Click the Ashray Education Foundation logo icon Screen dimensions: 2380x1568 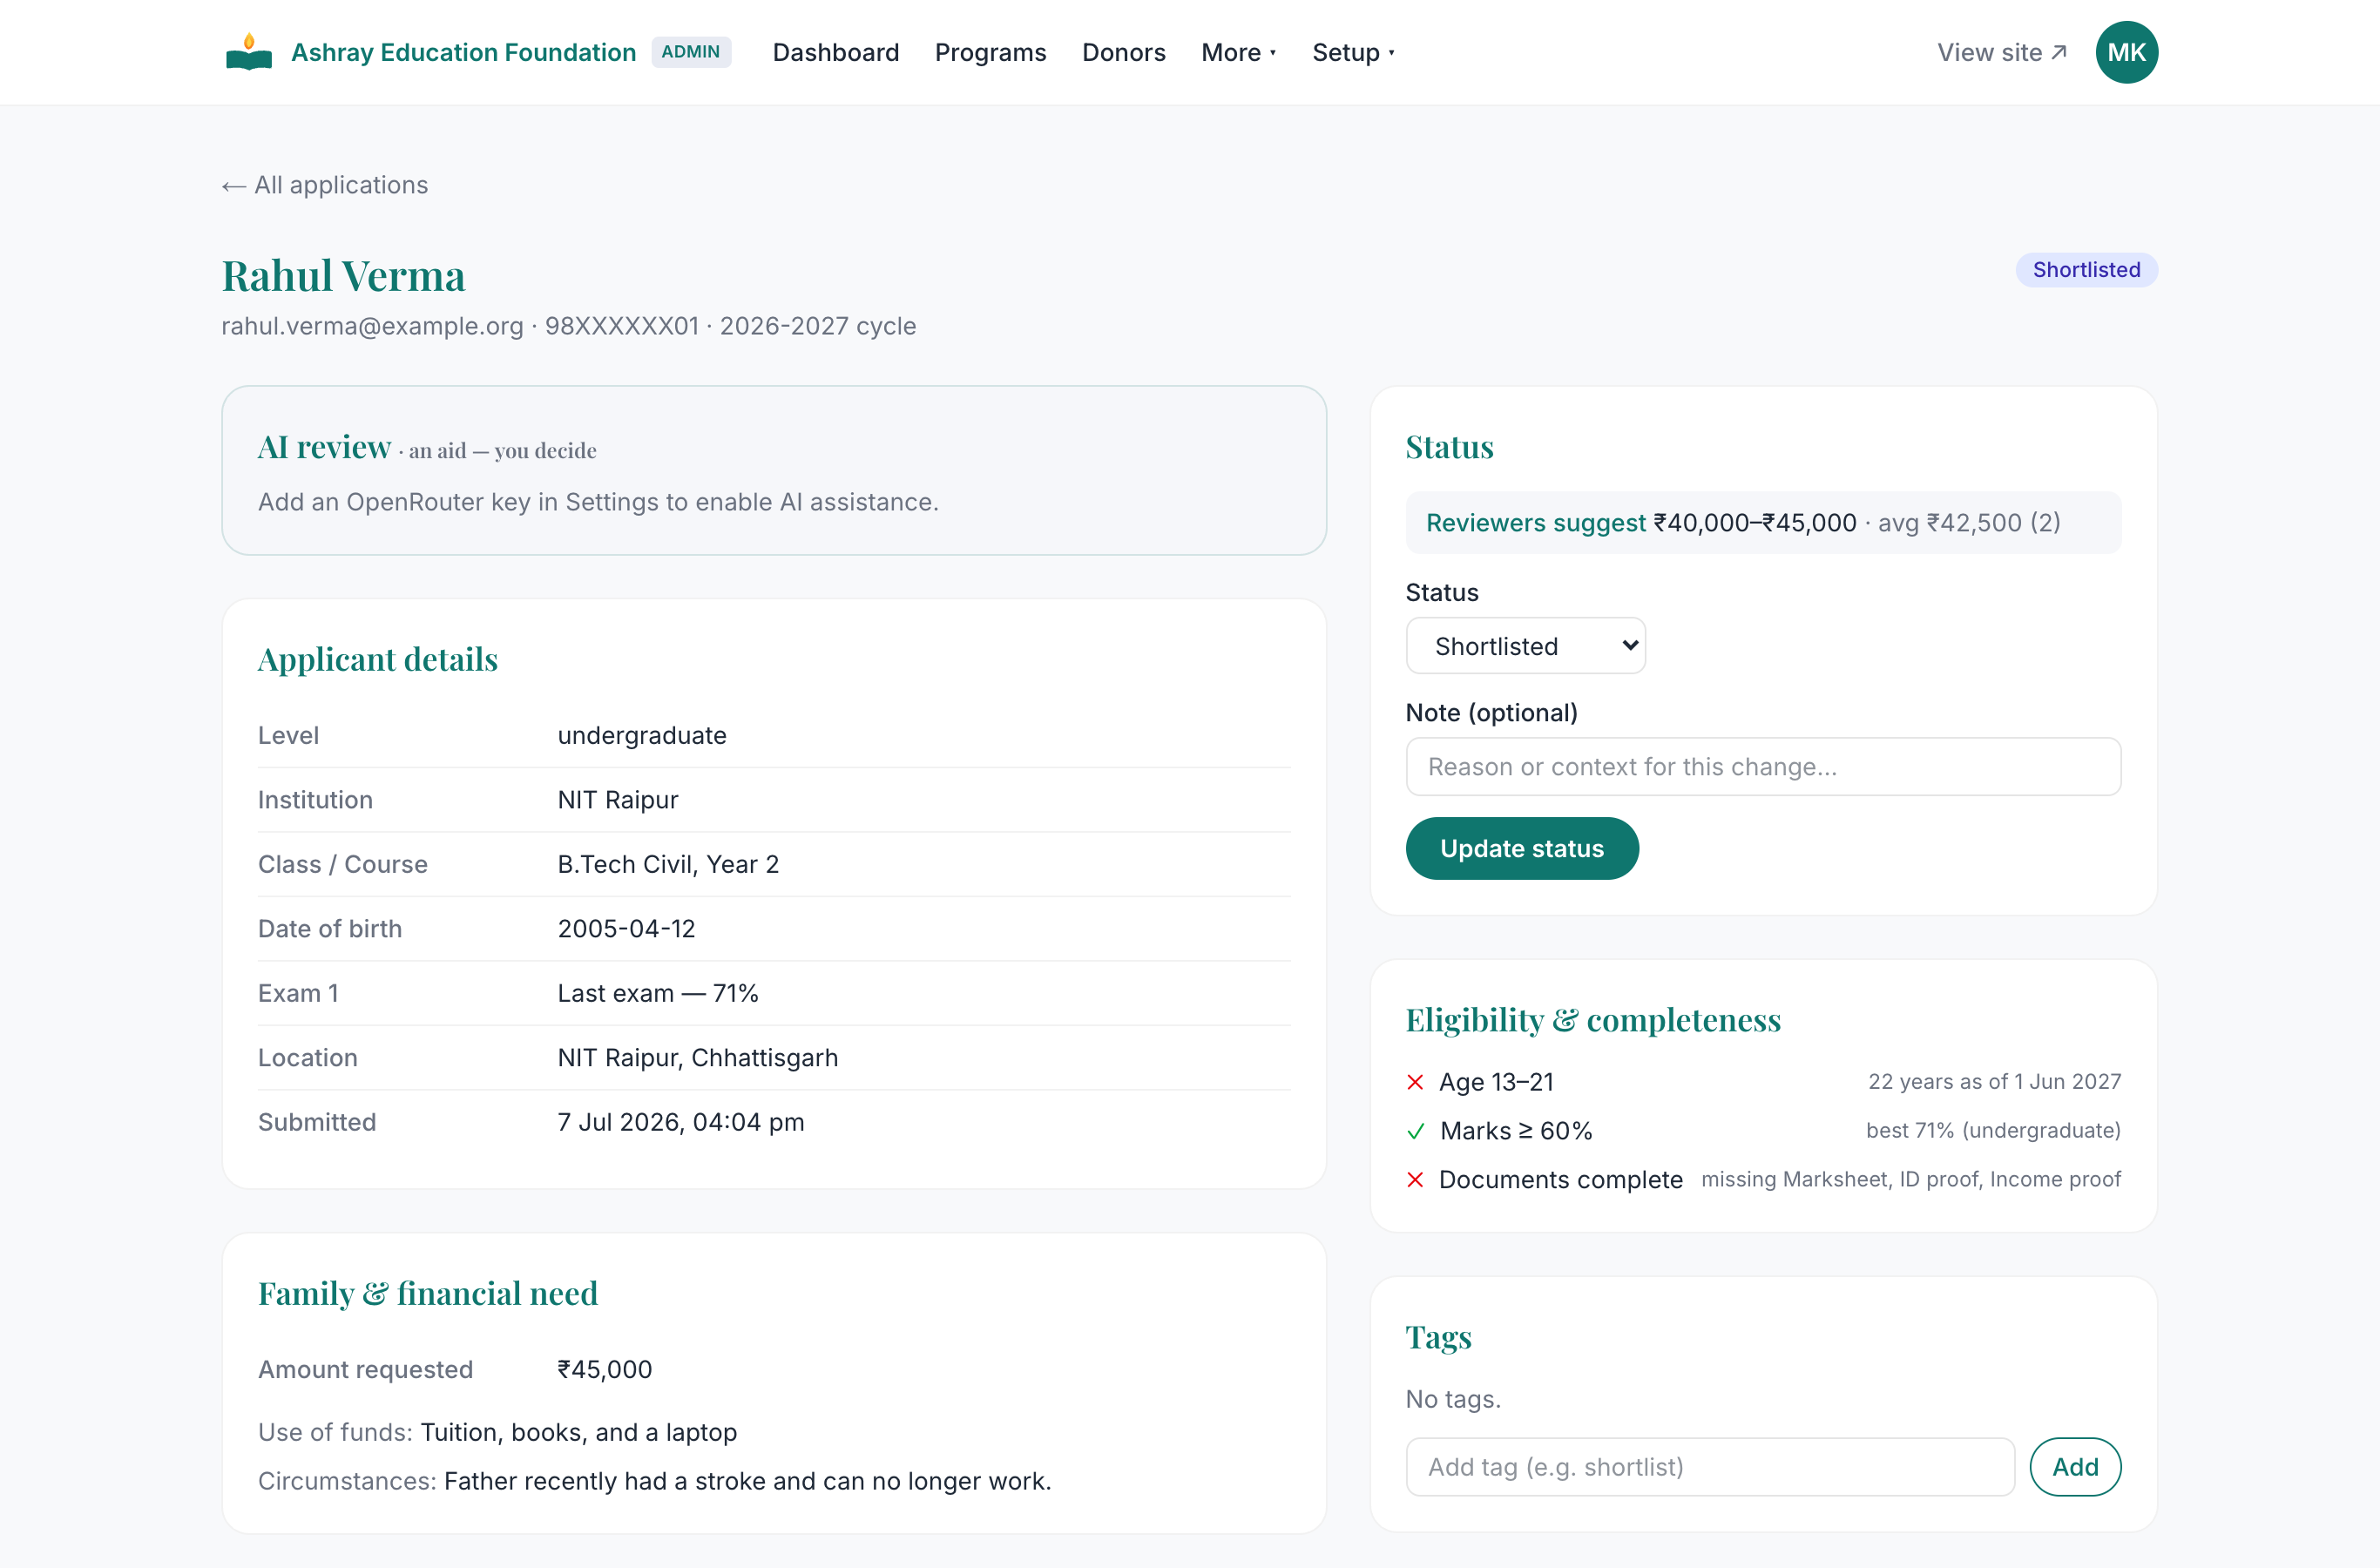(249, 52)
